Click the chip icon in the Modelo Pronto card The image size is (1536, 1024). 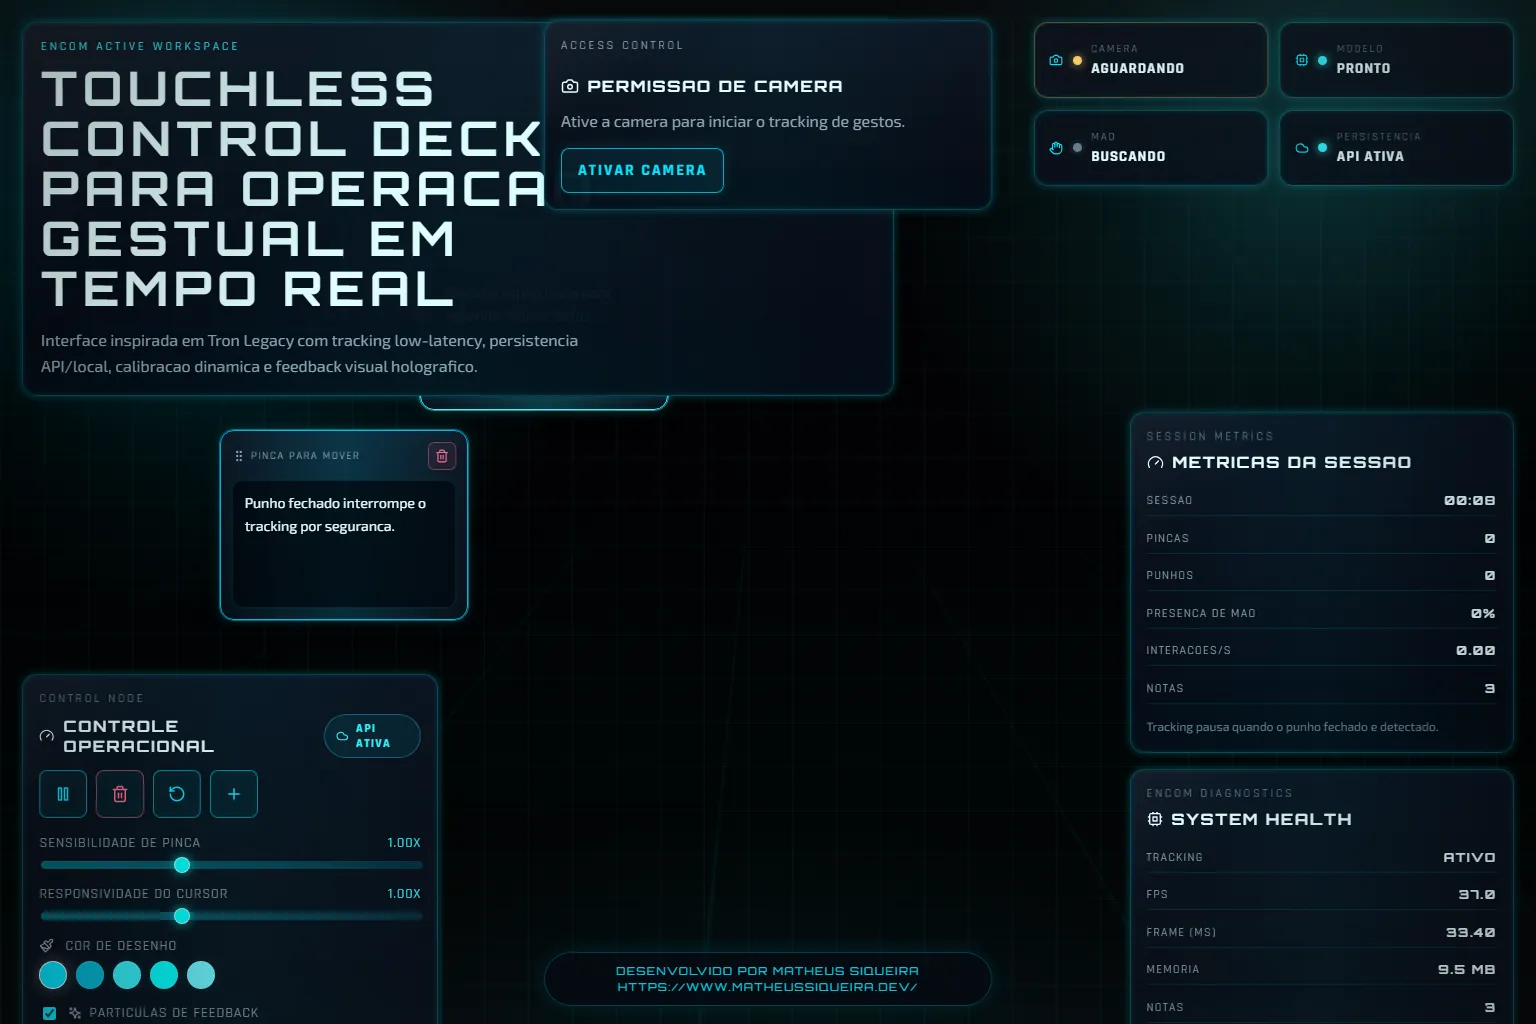tap(1302, 60)
